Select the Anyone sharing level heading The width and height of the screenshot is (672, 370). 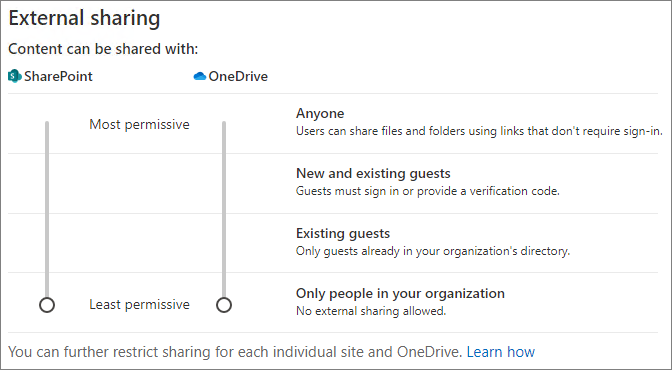pyautogui.click(x=320, y=113)
